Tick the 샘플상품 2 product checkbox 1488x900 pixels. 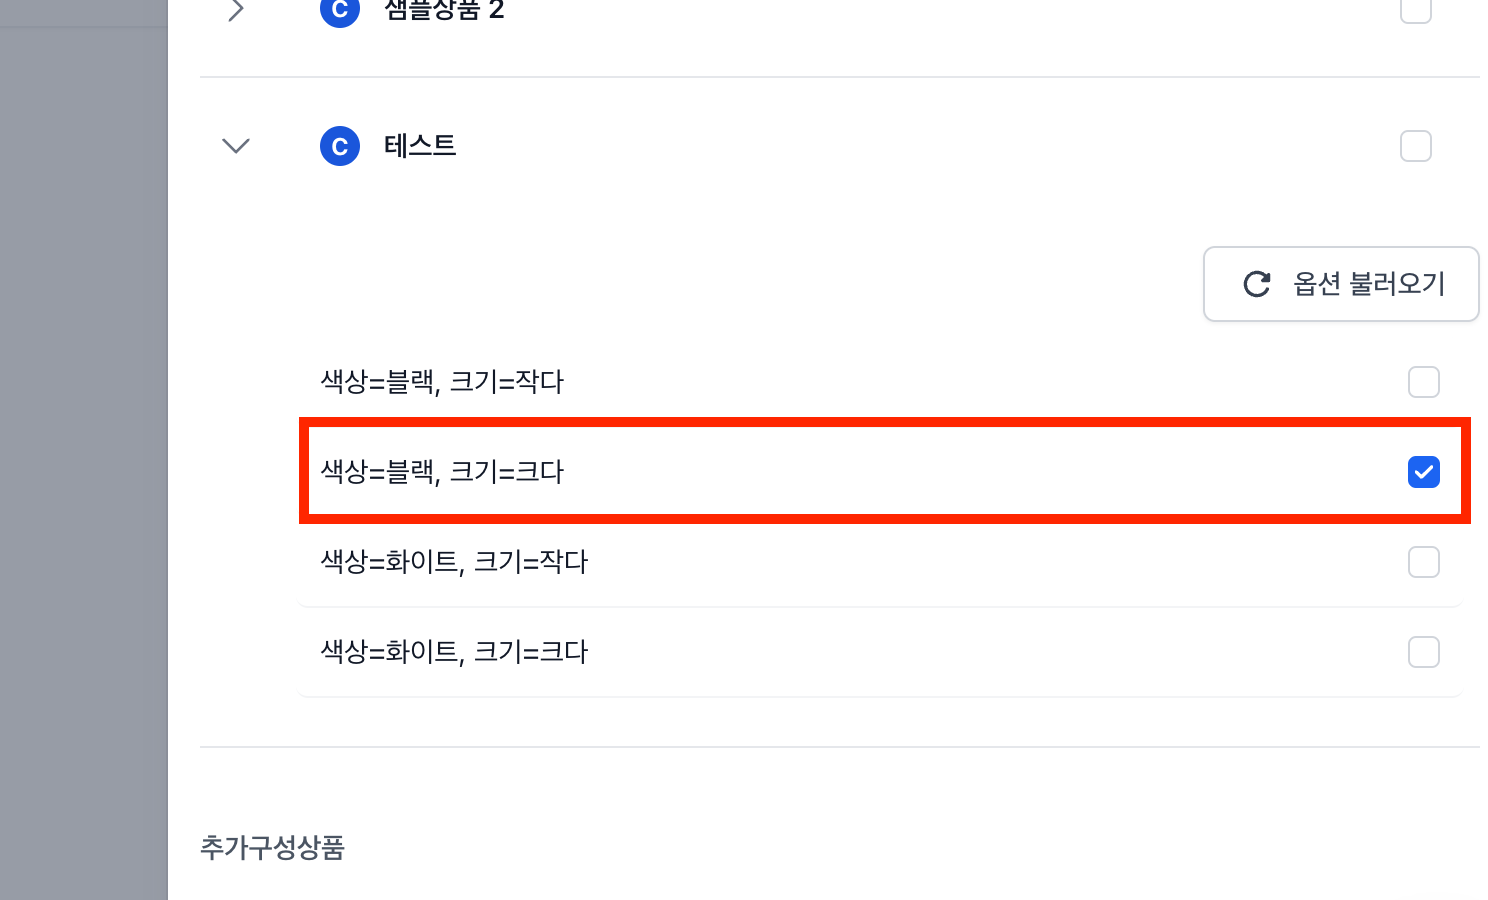click(x=1415, y=9)
